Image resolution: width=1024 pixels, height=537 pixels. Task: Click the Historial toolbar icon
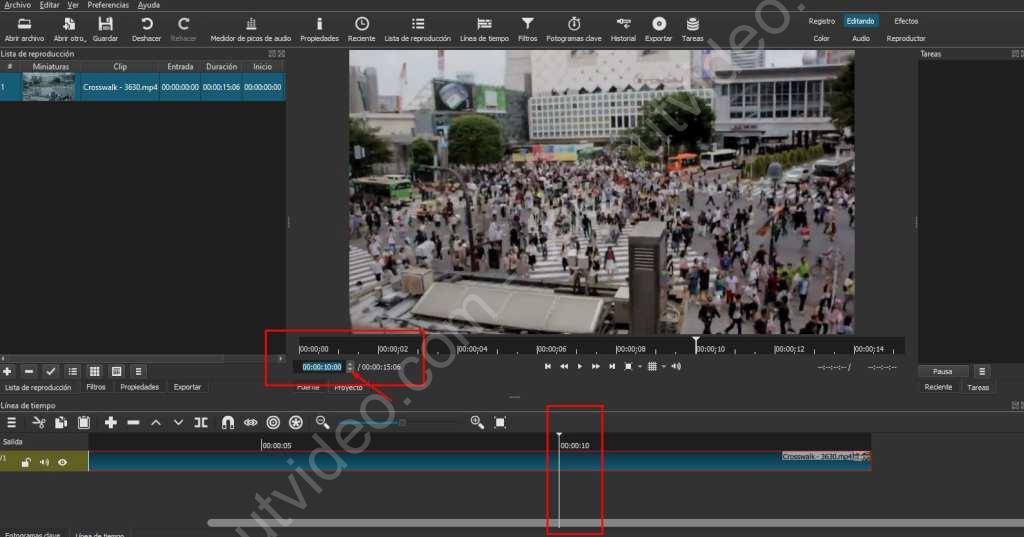[623, 24]
